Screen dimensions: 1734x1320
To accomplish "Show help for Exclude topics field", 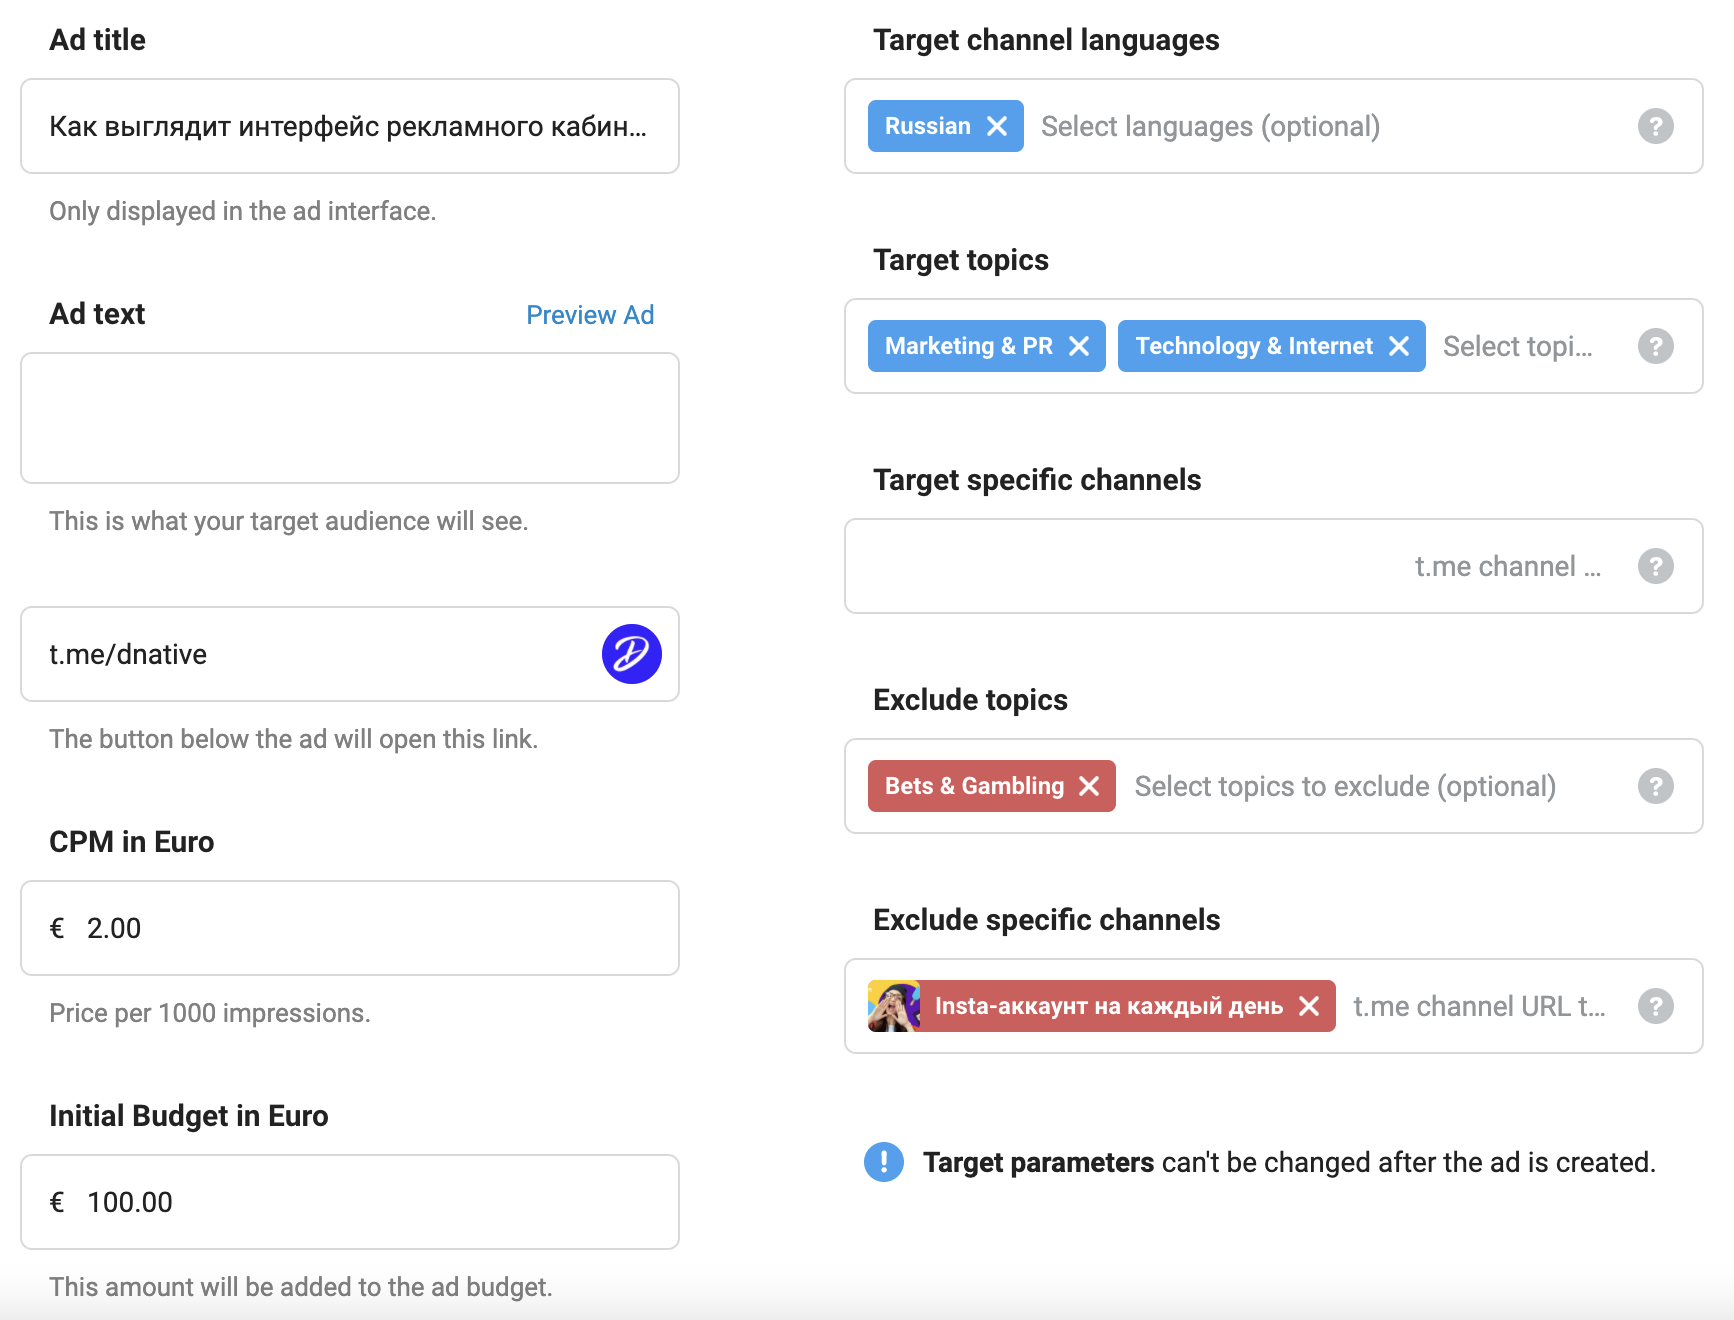I will pos(1656,786).
